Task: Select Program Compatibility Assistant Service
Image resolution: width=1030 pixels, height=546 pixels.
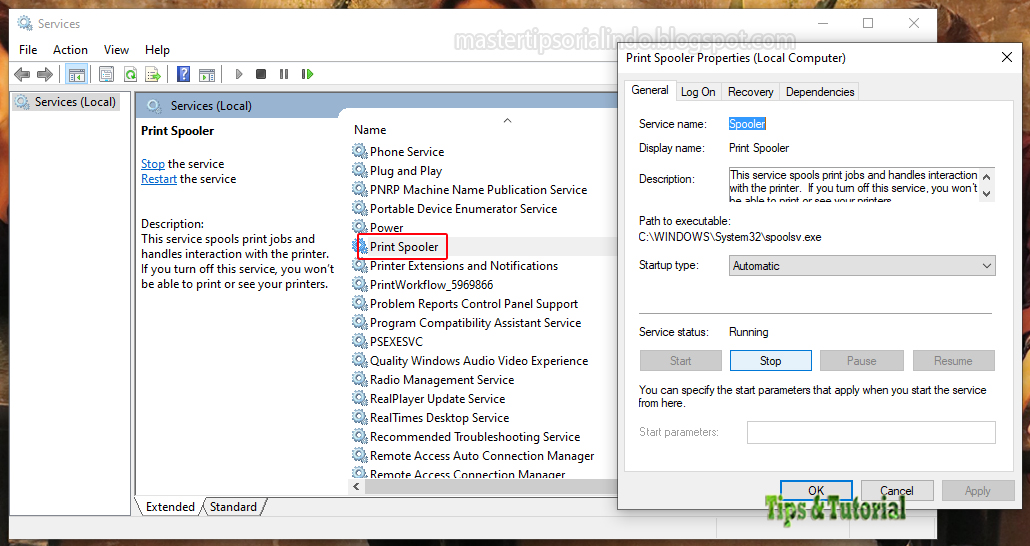Action: [476, 323]
